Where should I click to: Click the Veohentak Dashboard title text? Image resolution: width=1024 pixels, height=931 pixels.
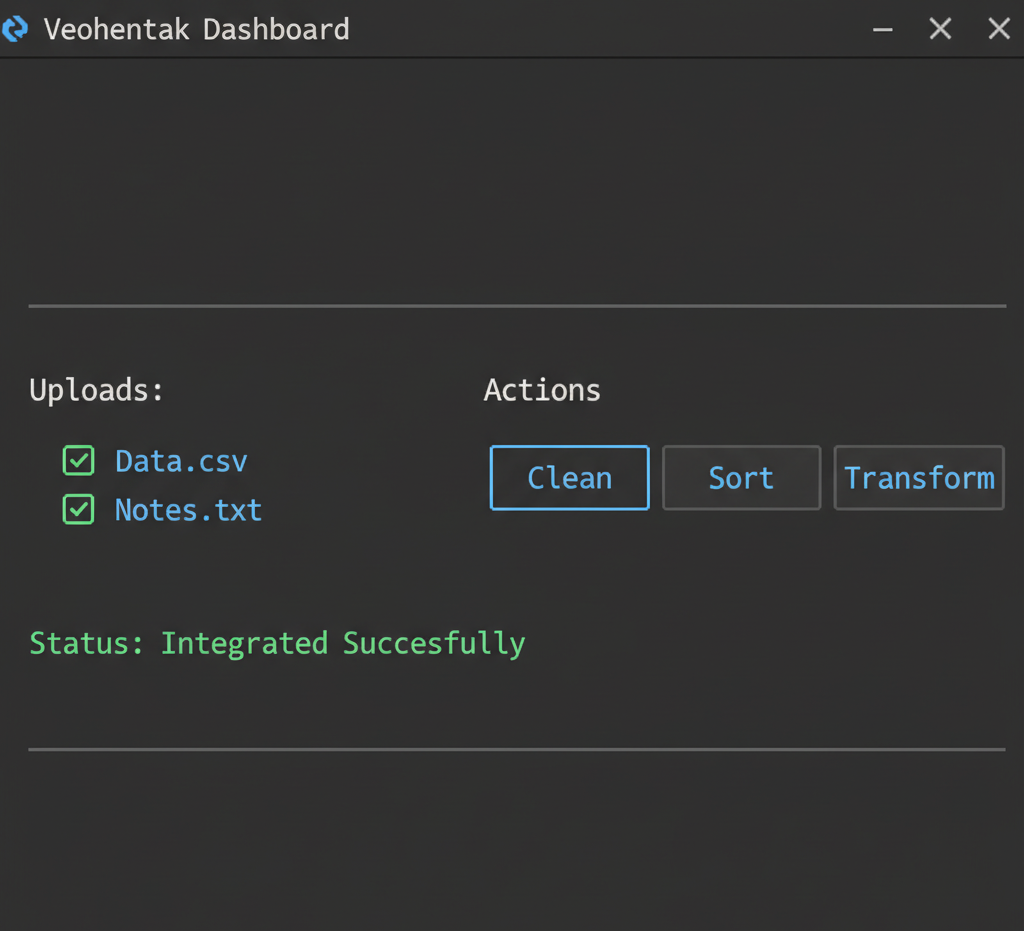(x=196, y=29)
